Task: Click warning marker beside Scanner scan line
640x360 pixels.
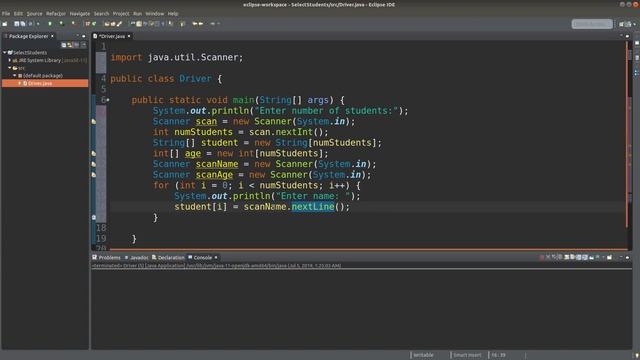Action: [x=94, y=122]
